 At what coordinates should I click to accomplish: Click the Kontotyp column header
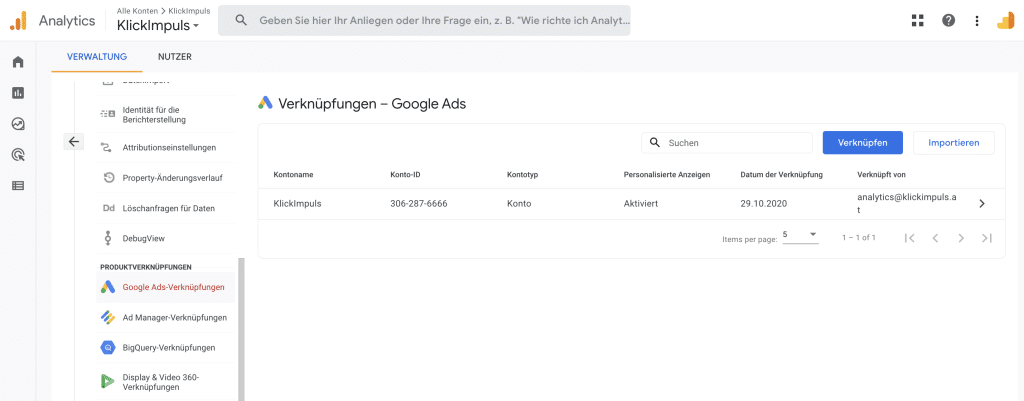(x=522, y=174)
